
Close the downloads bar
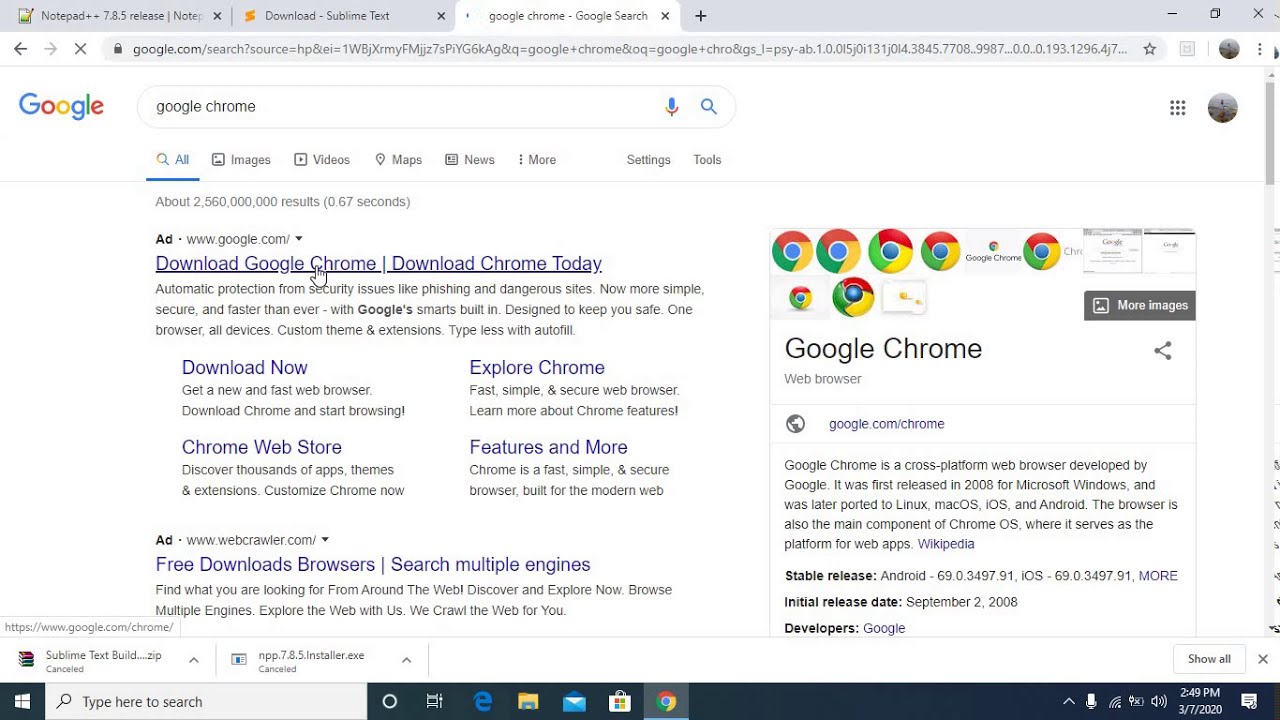(x=1262, y=659)
